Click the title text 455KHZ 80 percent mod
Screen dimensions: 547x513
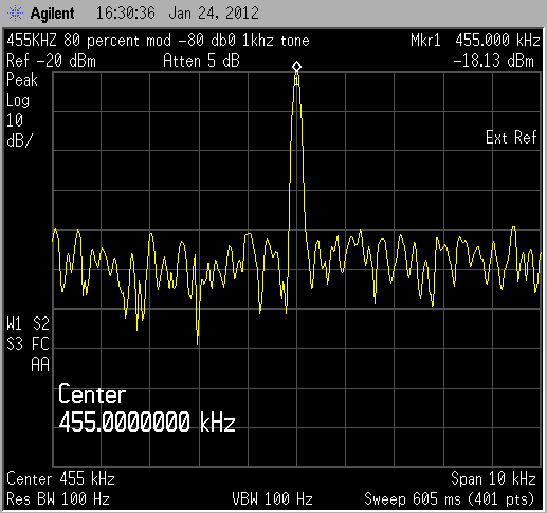[x=89, y=40]
